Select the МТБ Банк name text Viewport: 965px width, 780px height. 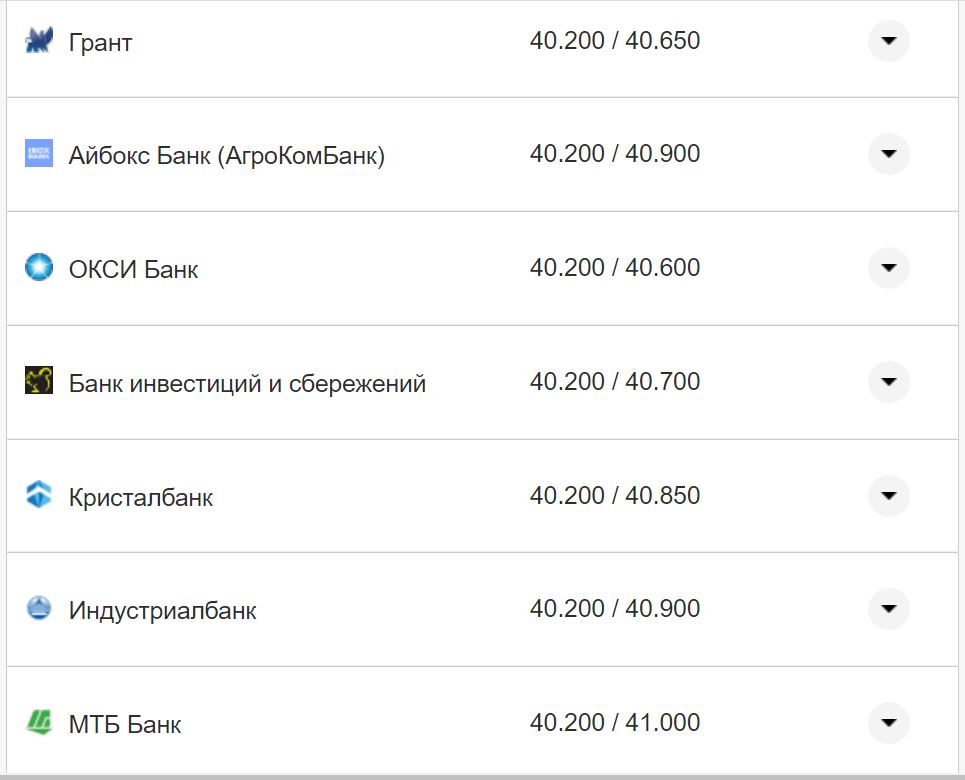point(124,722)
